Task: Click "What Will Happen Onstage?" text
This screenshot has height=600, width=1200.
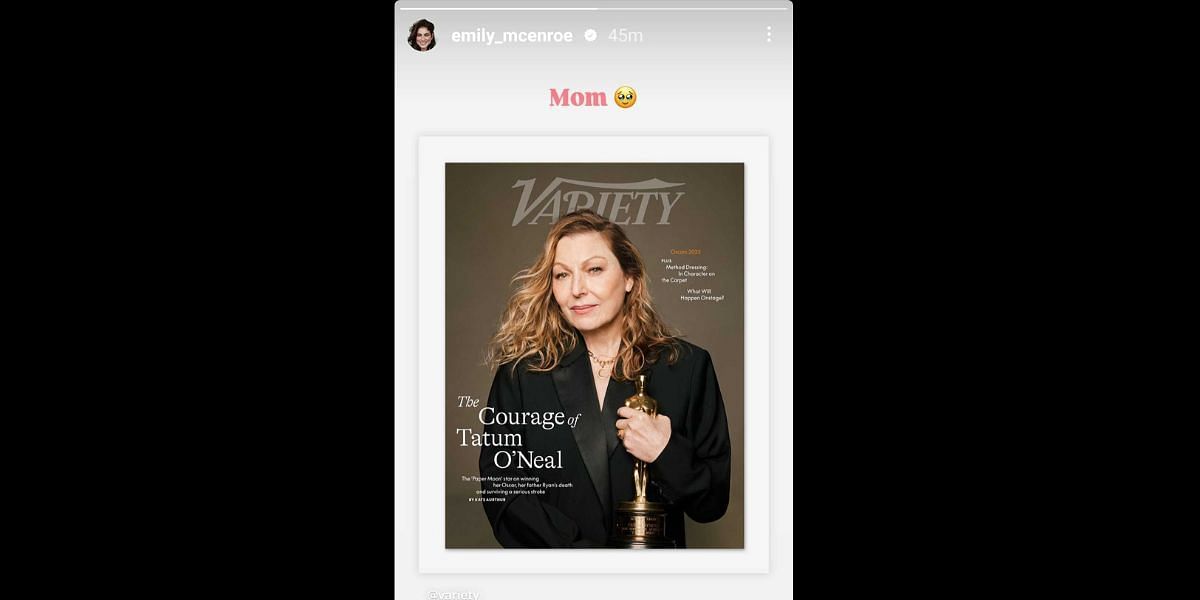Action: click(x=704, y=294)
